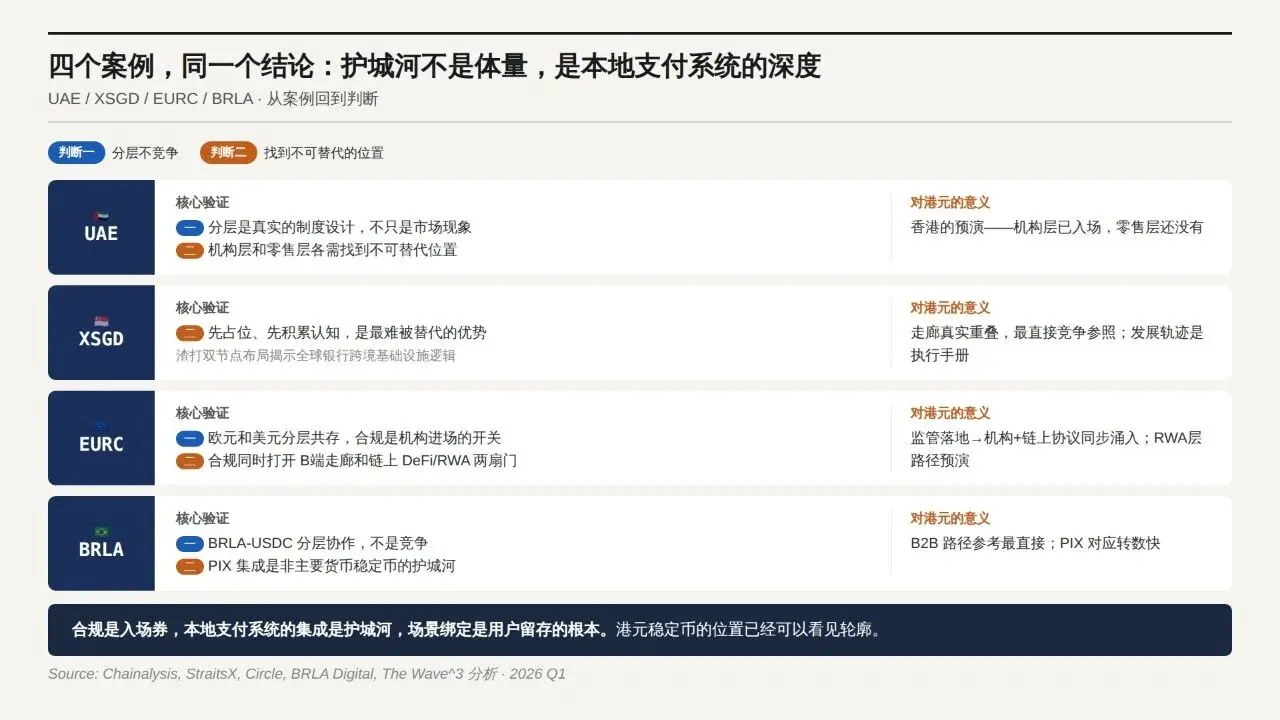Click the Singapore flag above XSGD

pyautogui.click(x=101, y=321)
